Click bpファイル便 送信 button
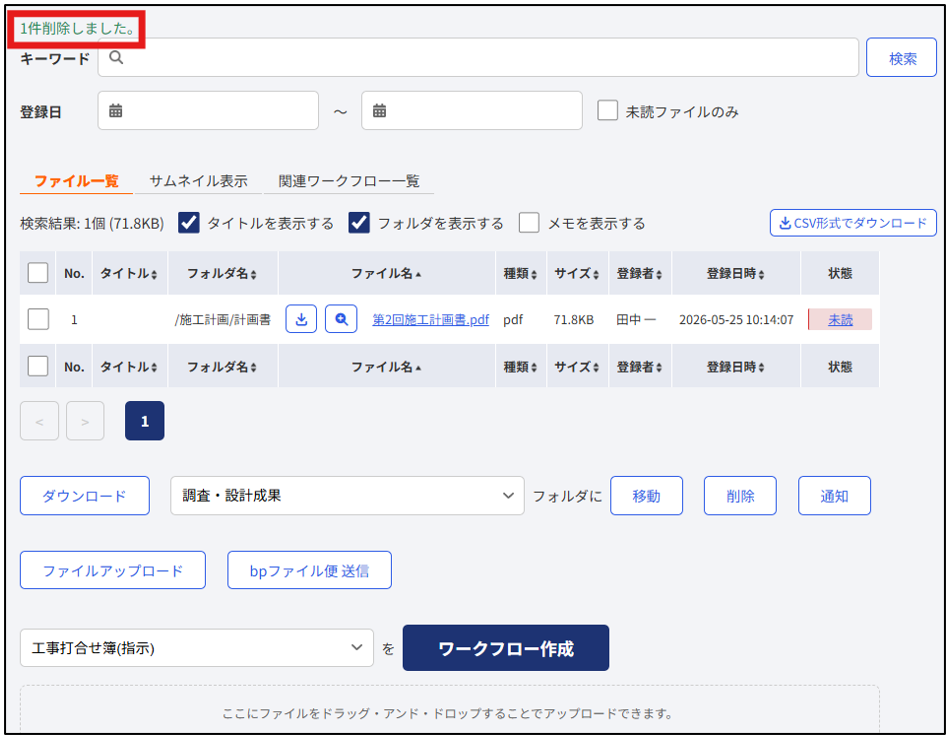950x736 pixels. [x=310, y=570]
